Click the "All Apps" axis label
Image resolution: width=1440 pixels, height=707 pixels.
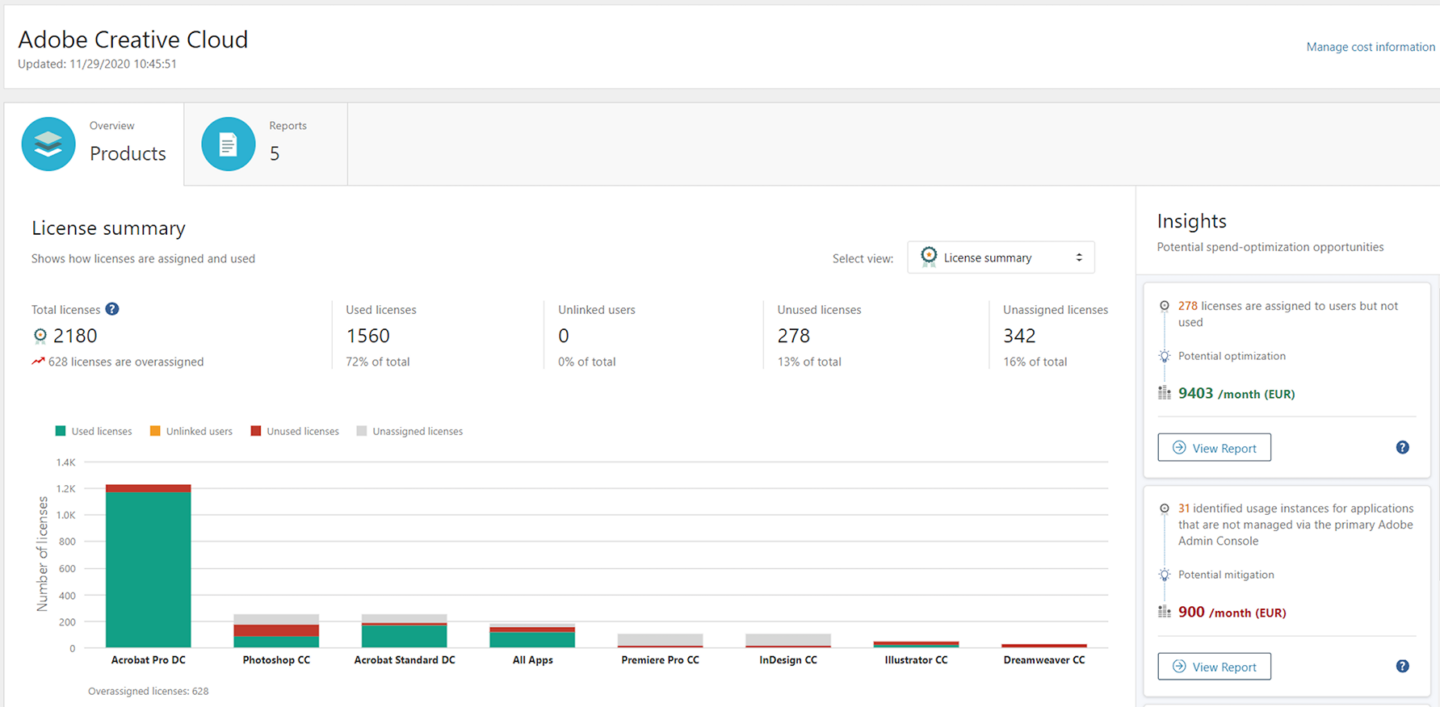point(532,660)
